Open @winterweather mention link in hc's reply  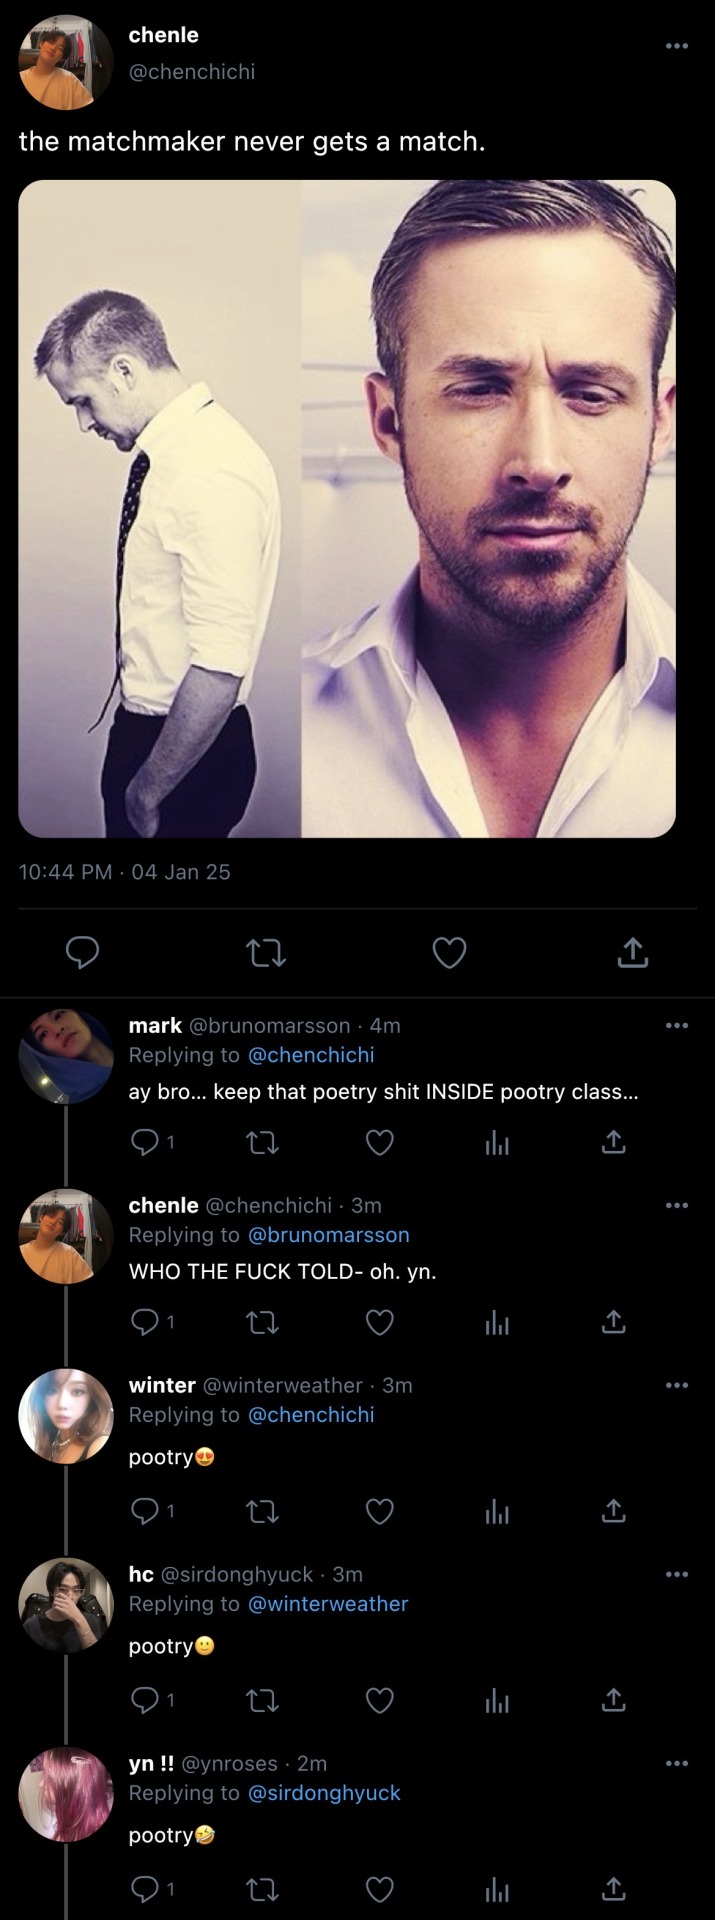[x=328, y=1604]
